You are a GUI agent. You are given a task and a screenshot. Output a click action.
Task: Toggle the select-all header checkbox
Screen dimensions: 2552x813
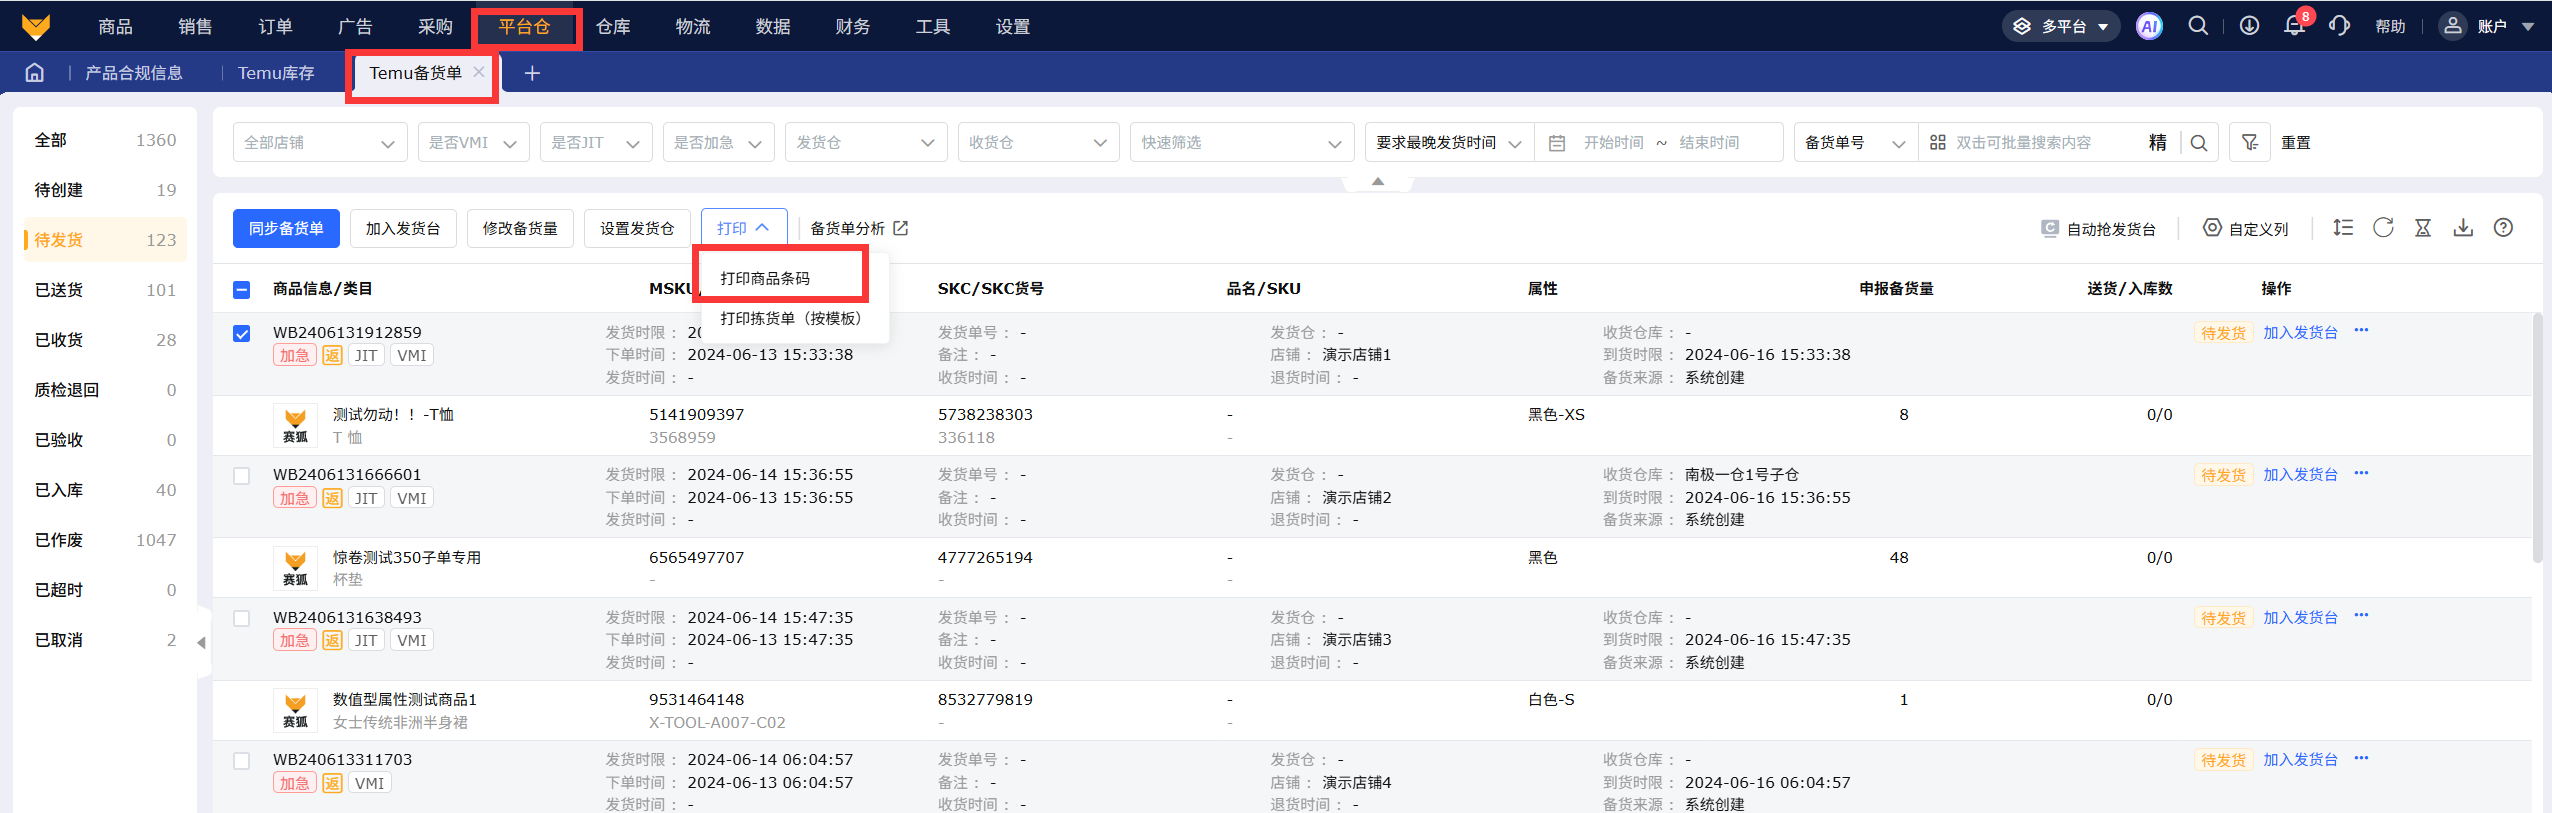pyautogui.click(x=242, y=290)
